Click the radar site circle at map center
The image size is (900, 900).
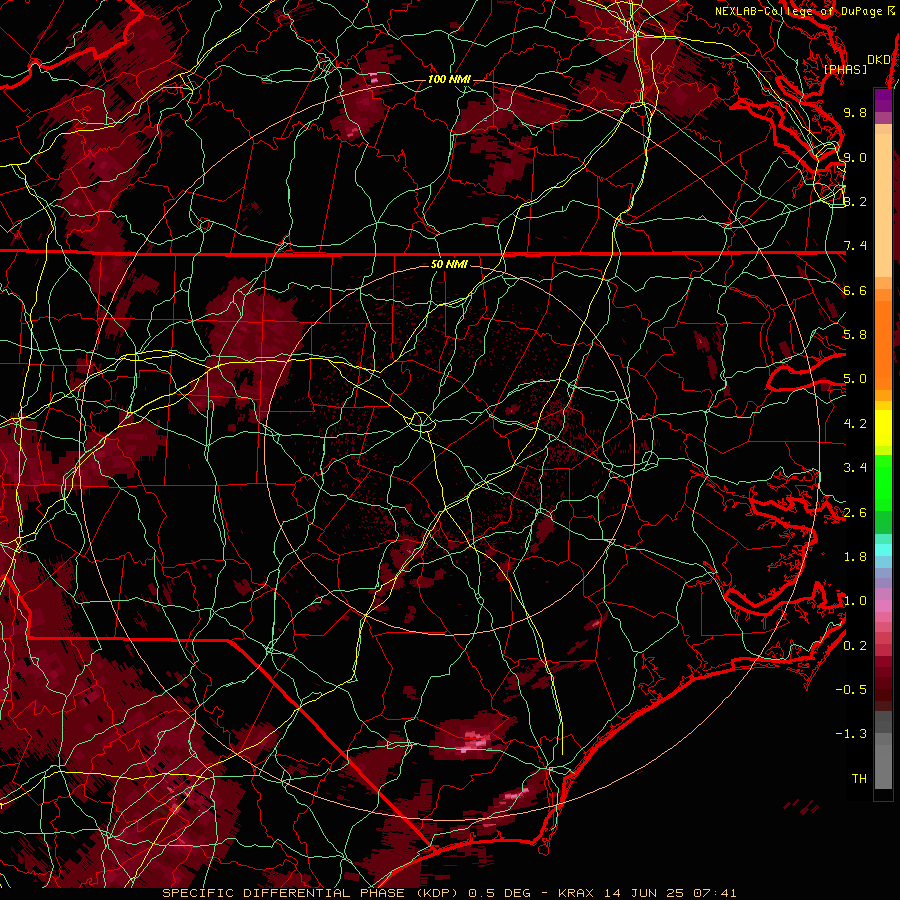click(x=421, y=422)
